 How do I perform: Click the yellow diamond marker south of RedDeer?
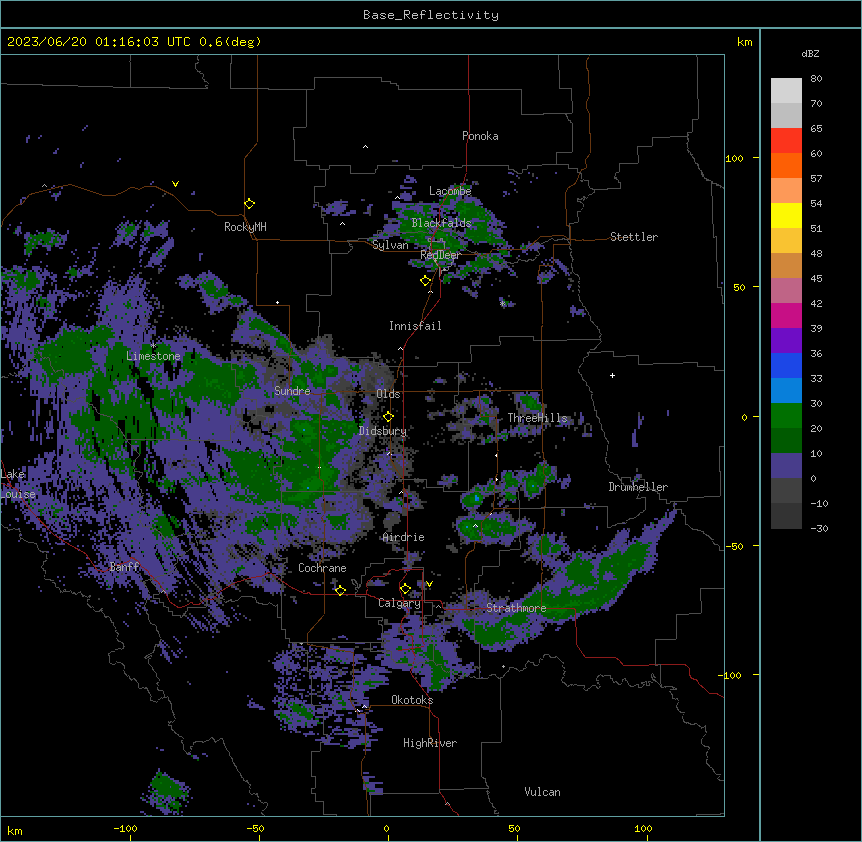(x=426, y=281)
